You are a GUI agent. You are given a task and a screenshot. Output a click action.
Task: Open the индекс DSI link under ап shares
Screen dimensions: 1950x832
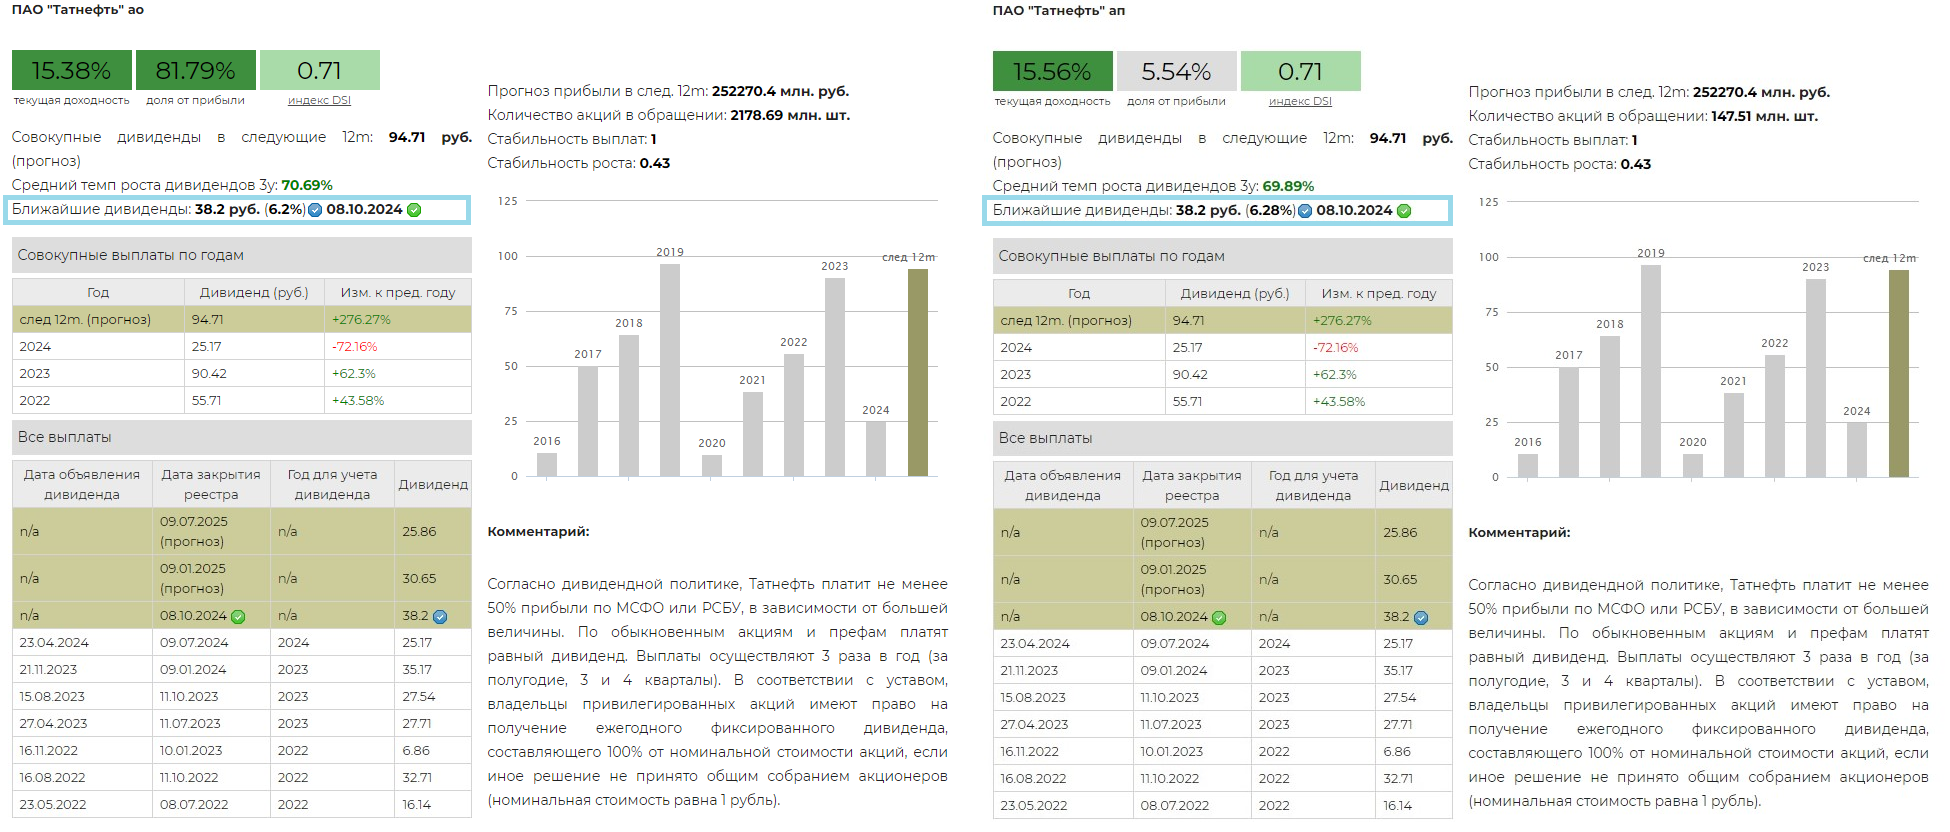click(1300, 101)
